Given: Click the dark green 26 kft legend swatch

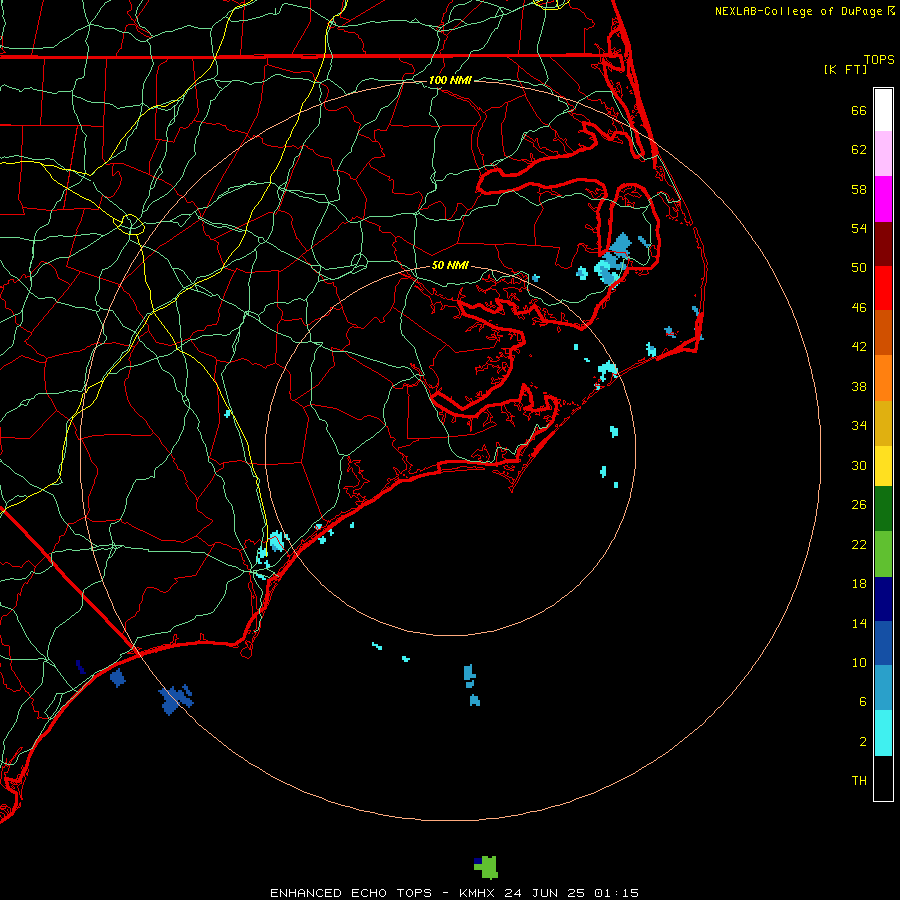Looking at the screenshot, I should tap(883, 509).
